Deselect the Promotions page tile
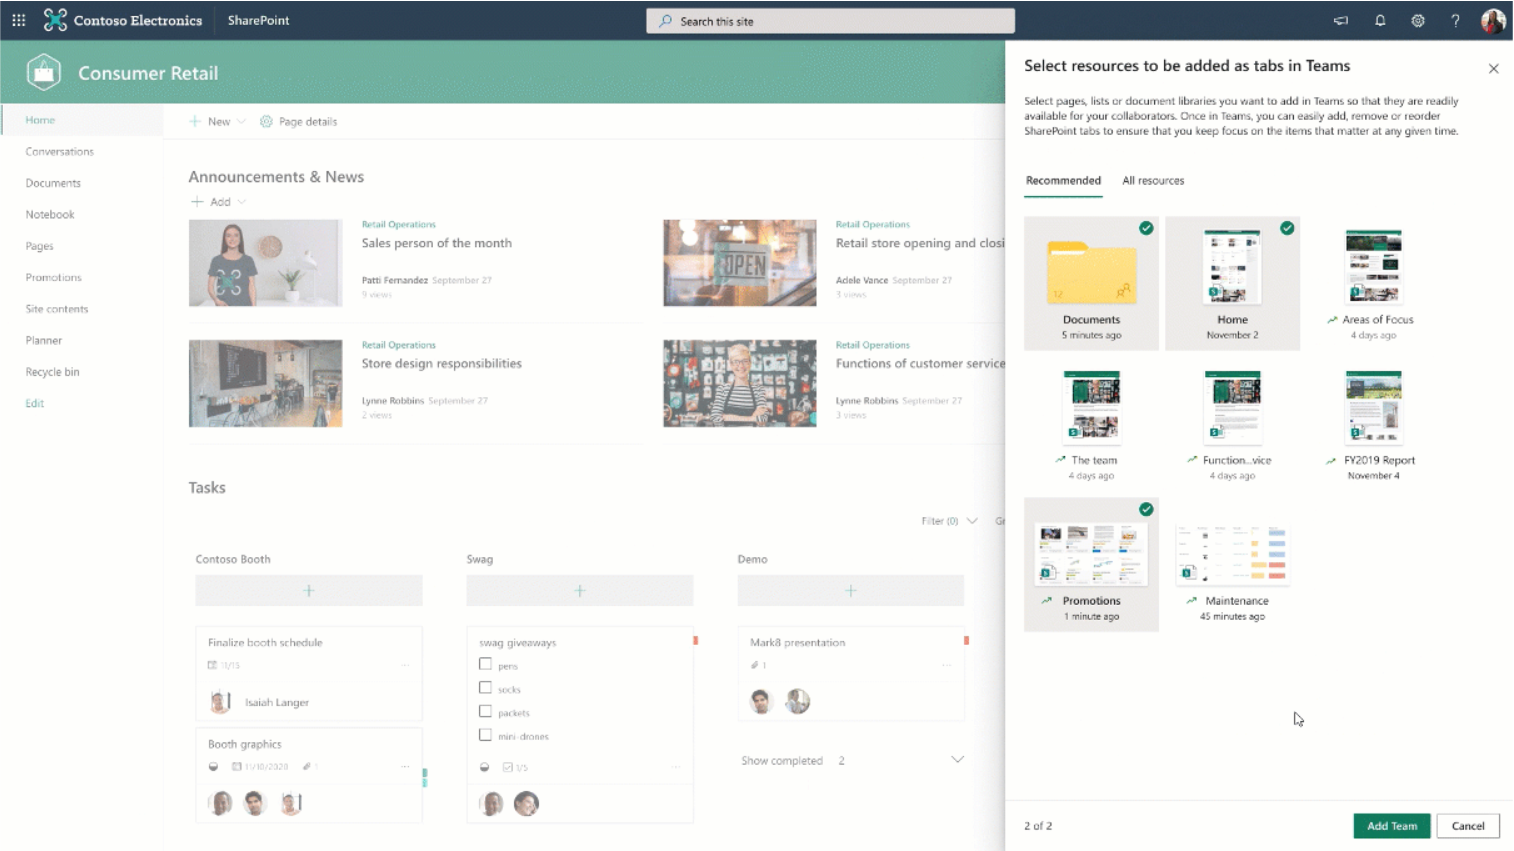 tap(1091, 564)
